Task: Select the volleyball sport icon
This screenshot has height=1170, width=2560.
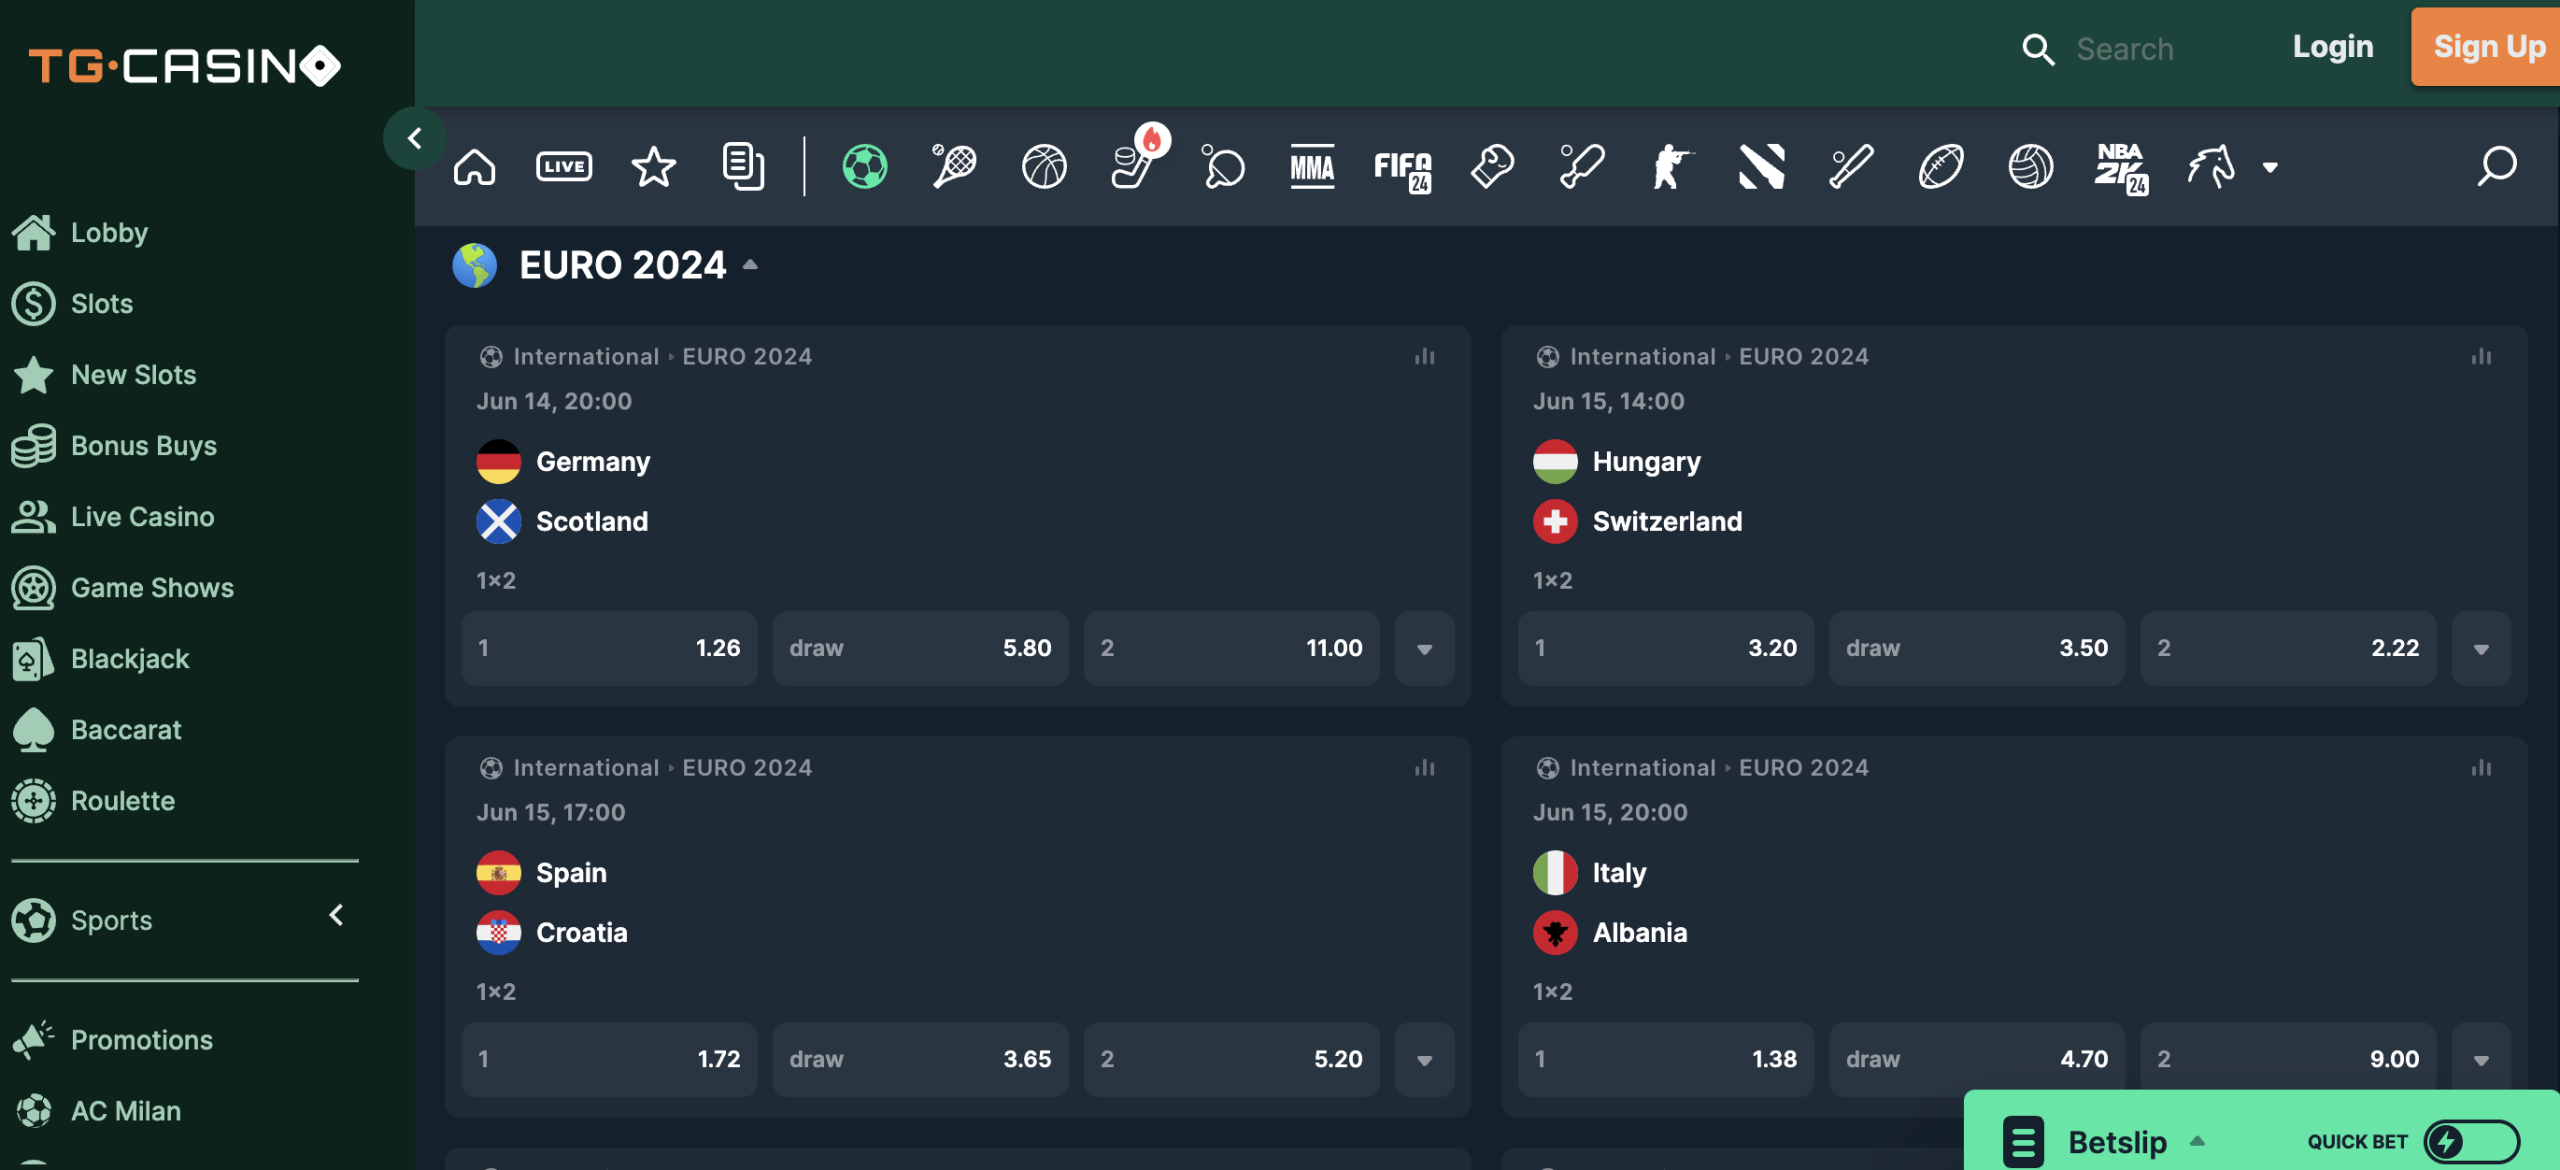Action: click(x=2030, y=167)
